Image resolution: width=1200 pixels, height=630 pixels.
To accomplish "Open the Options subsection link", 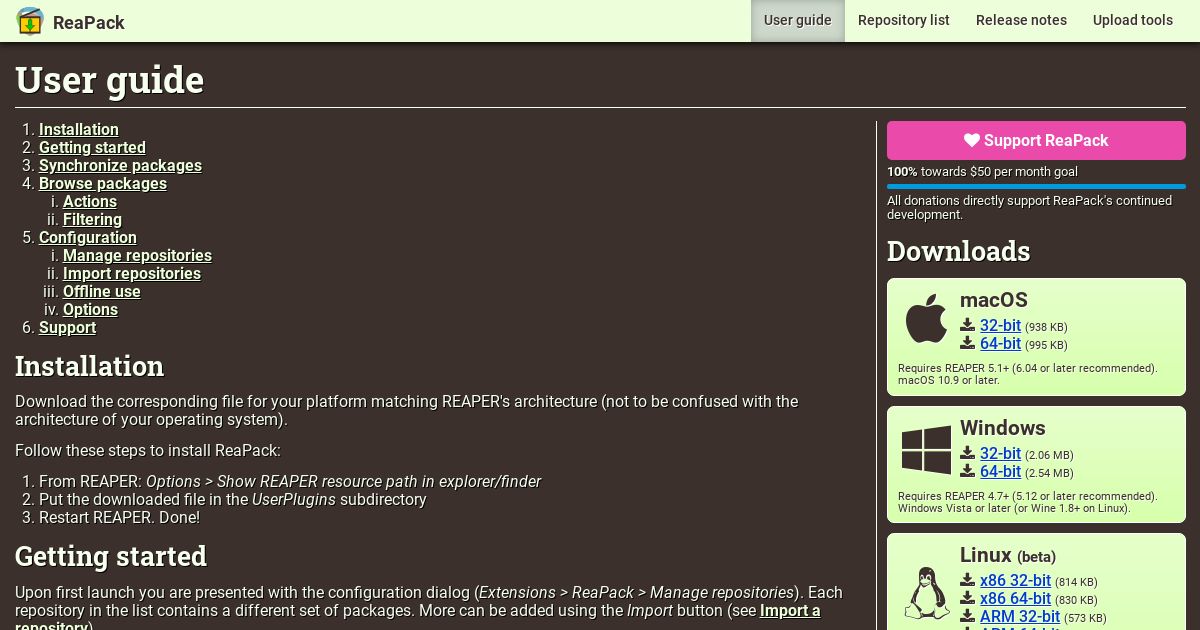I will click(90, 309).
